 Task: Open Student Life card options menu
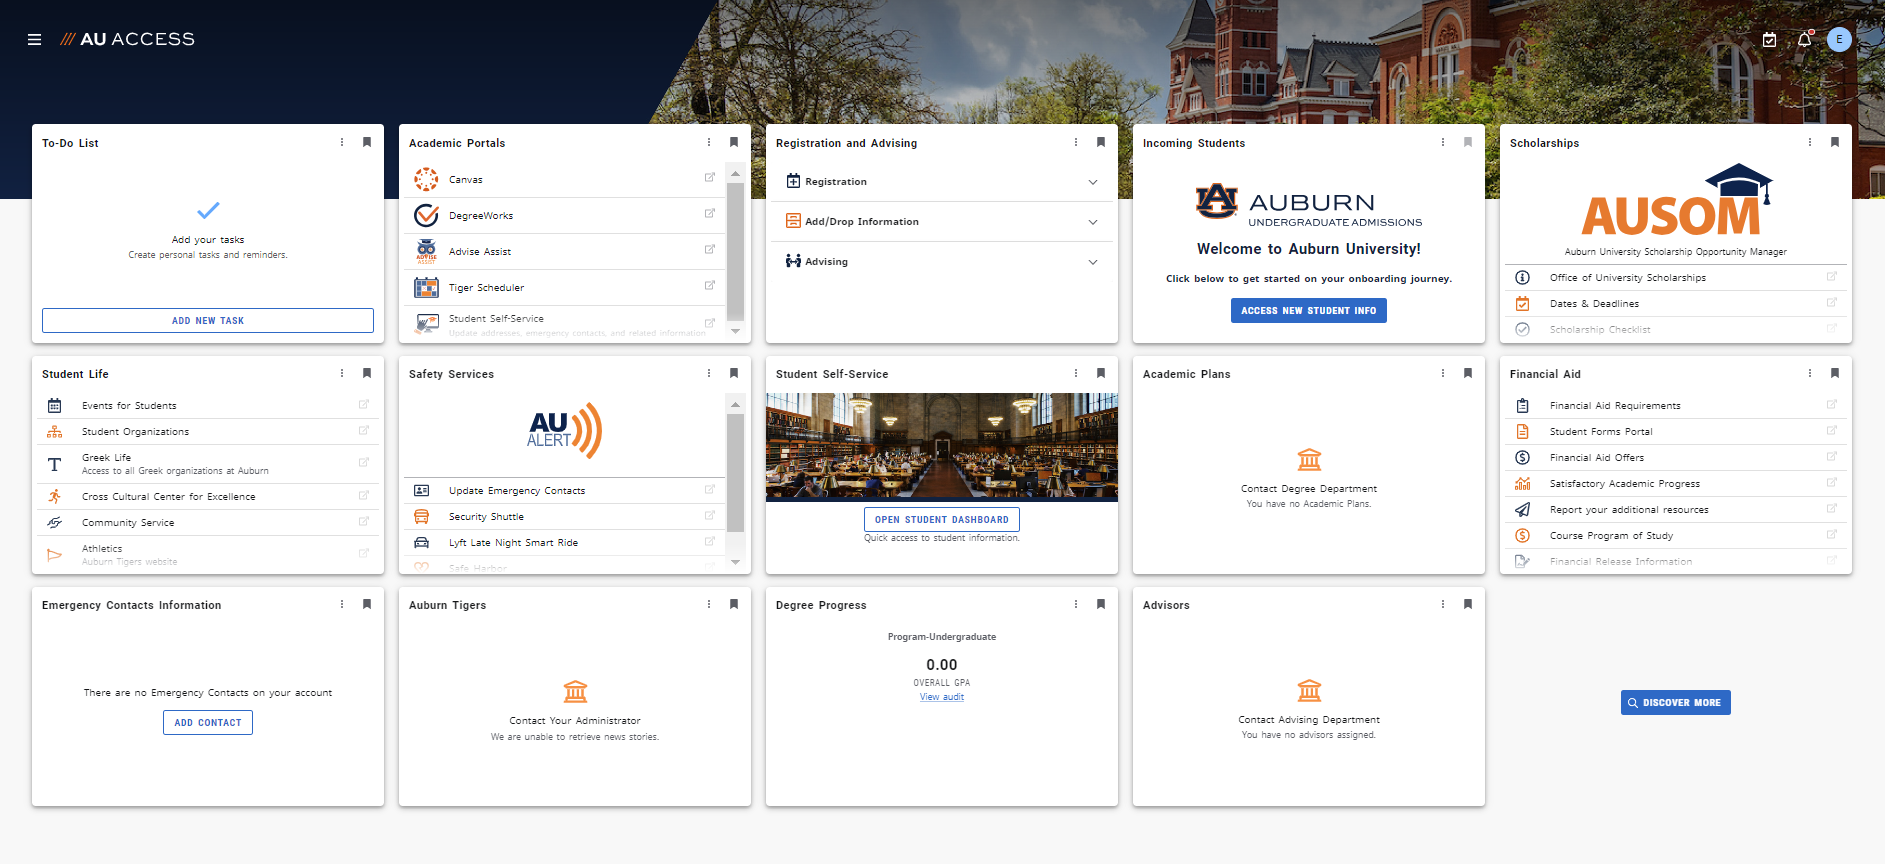tap(342, 374)
